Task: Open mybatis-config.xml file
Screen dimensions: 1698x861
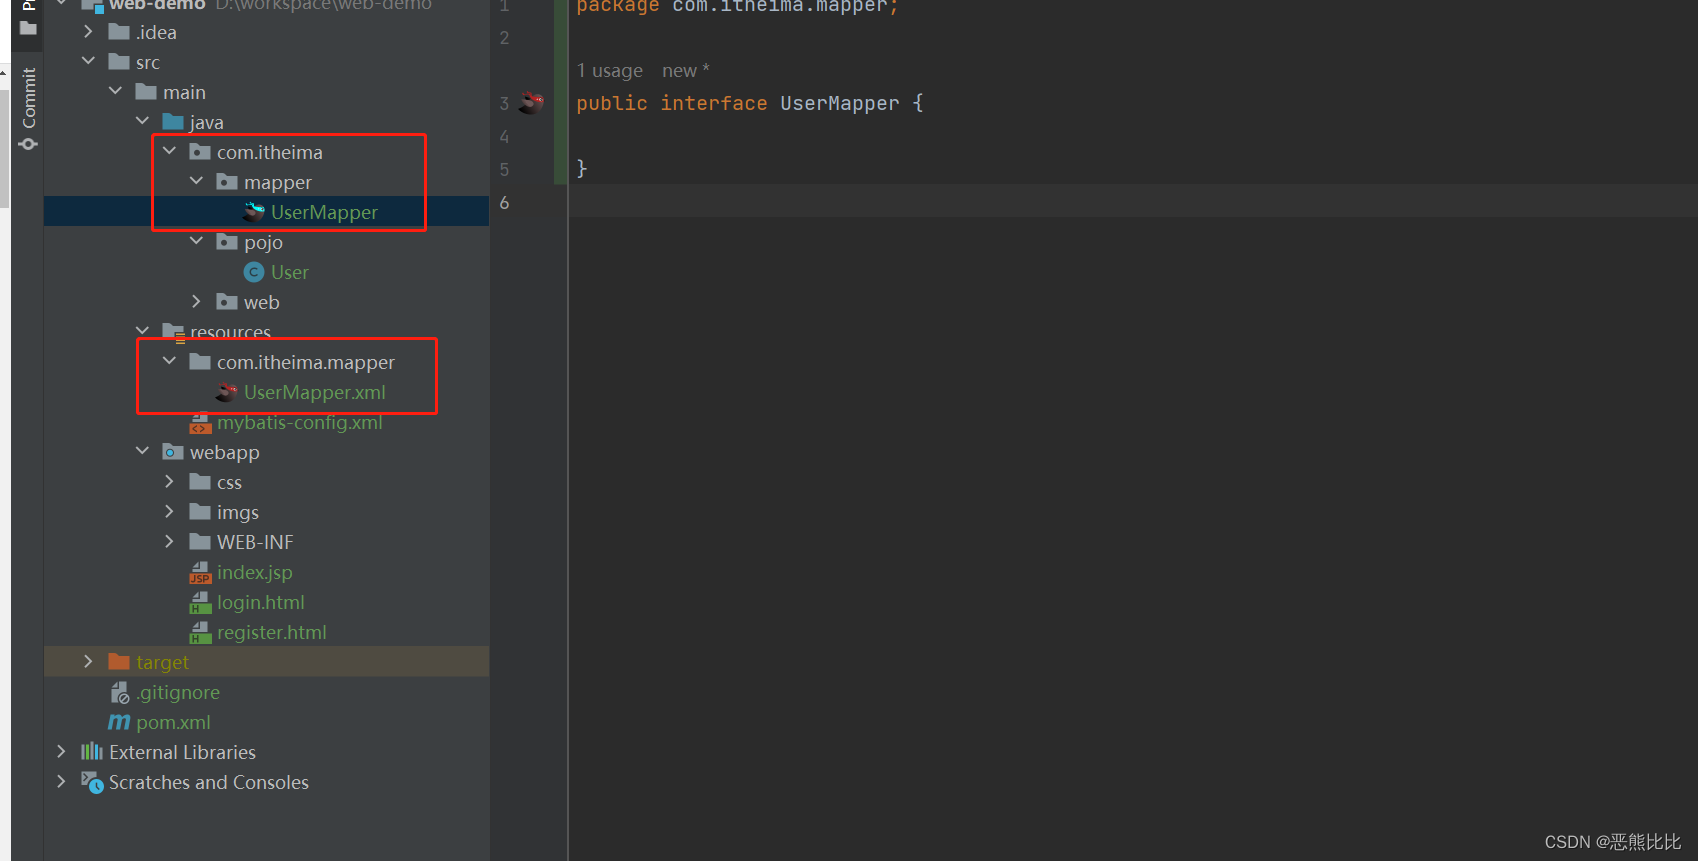Action: point(299,422)
